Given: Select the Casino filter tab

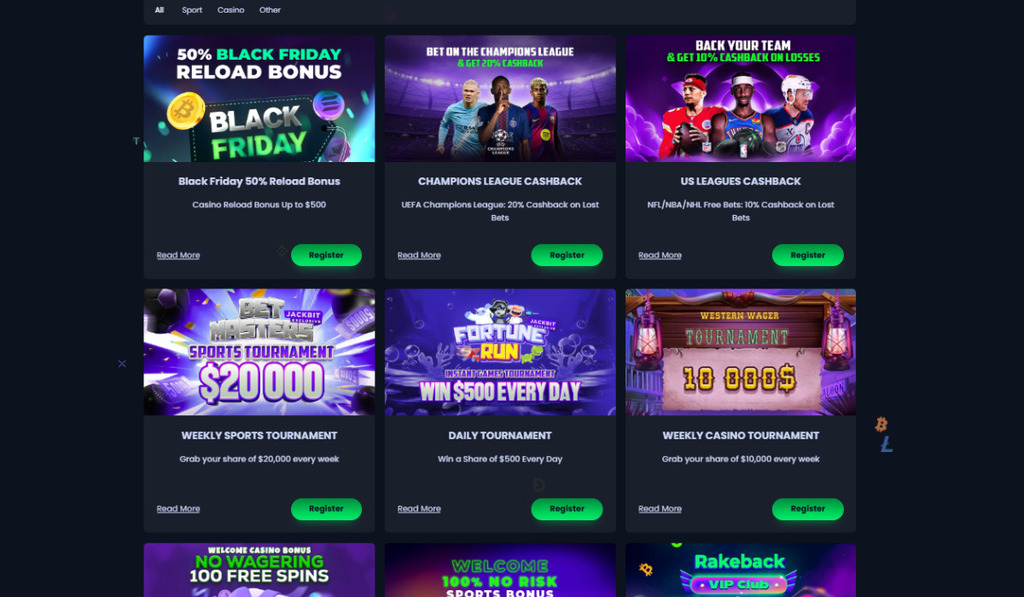Looking at the screenshot, I should point(231,10).
